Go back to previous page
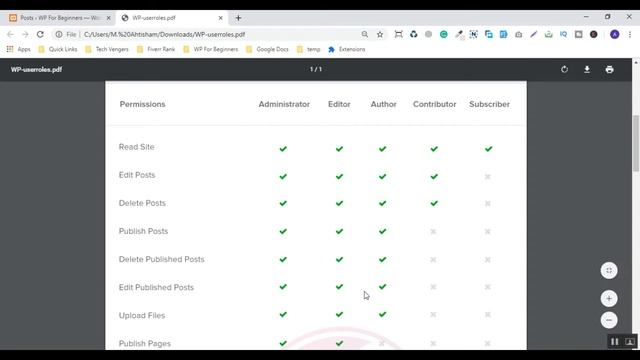 point(10,34)
